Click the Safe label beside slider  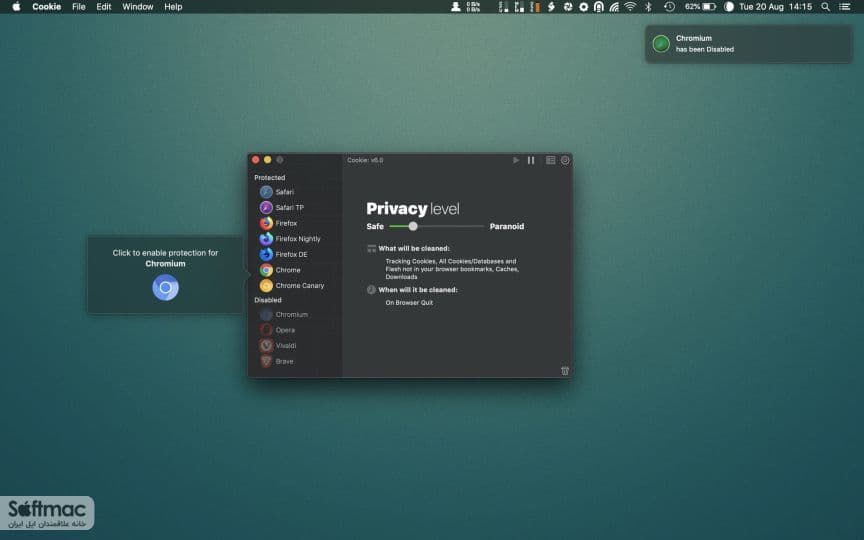pos(375,226)
